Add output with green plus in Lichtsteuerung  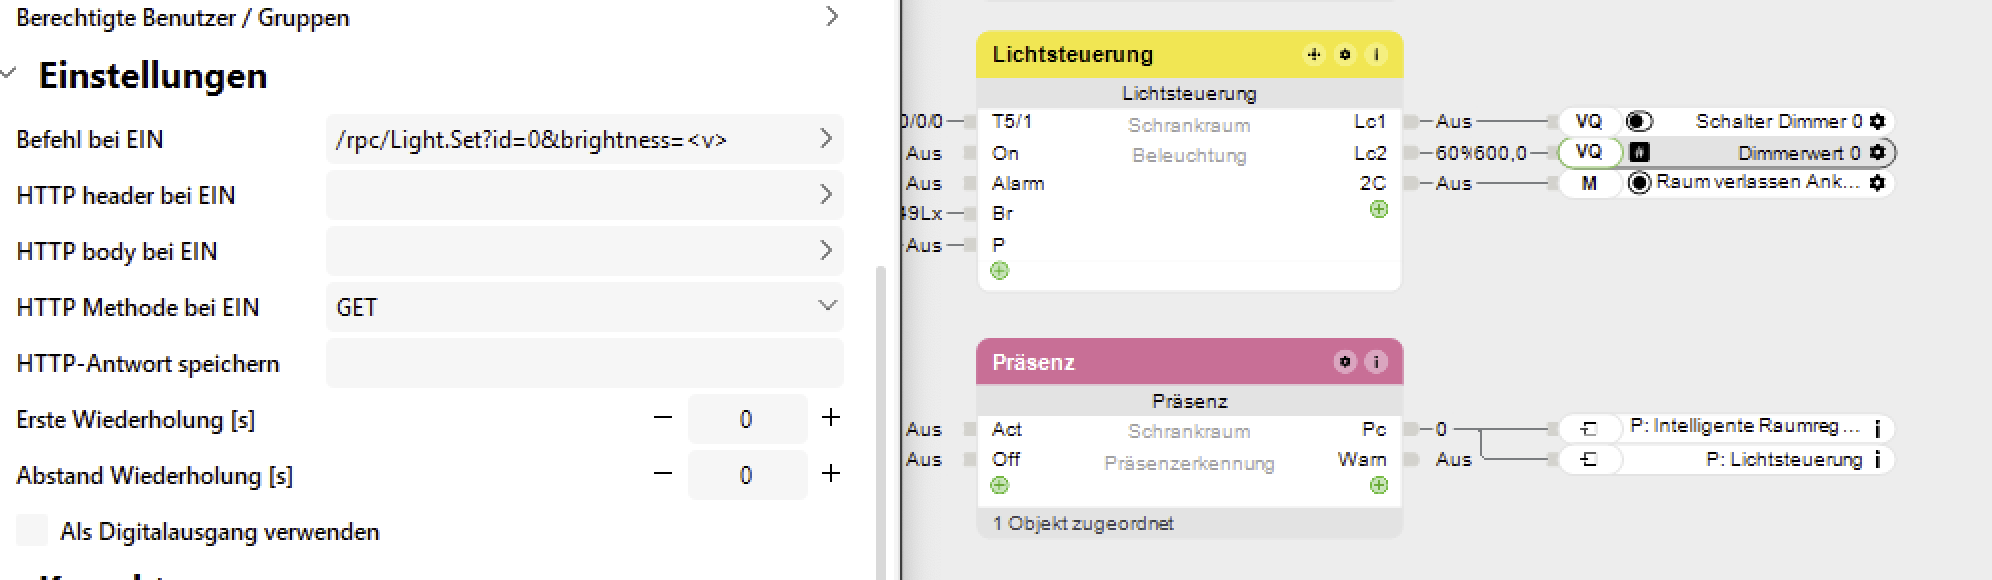[1379, 210]
